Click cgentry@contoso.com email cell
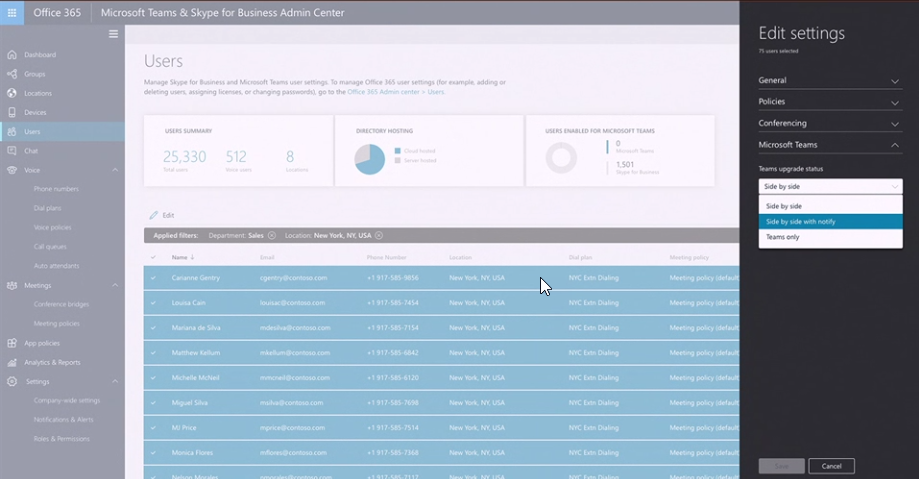 (294, 278)
